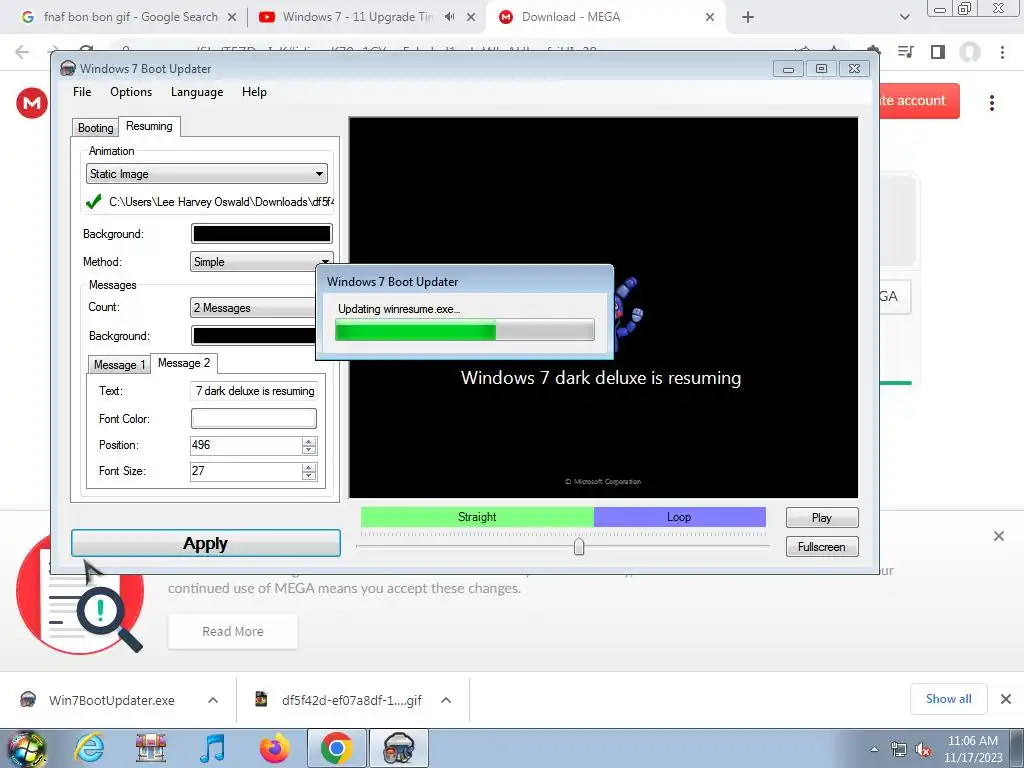
Task: Expand Win7BootUpdater.exe download options
Action: pos(213,700)
